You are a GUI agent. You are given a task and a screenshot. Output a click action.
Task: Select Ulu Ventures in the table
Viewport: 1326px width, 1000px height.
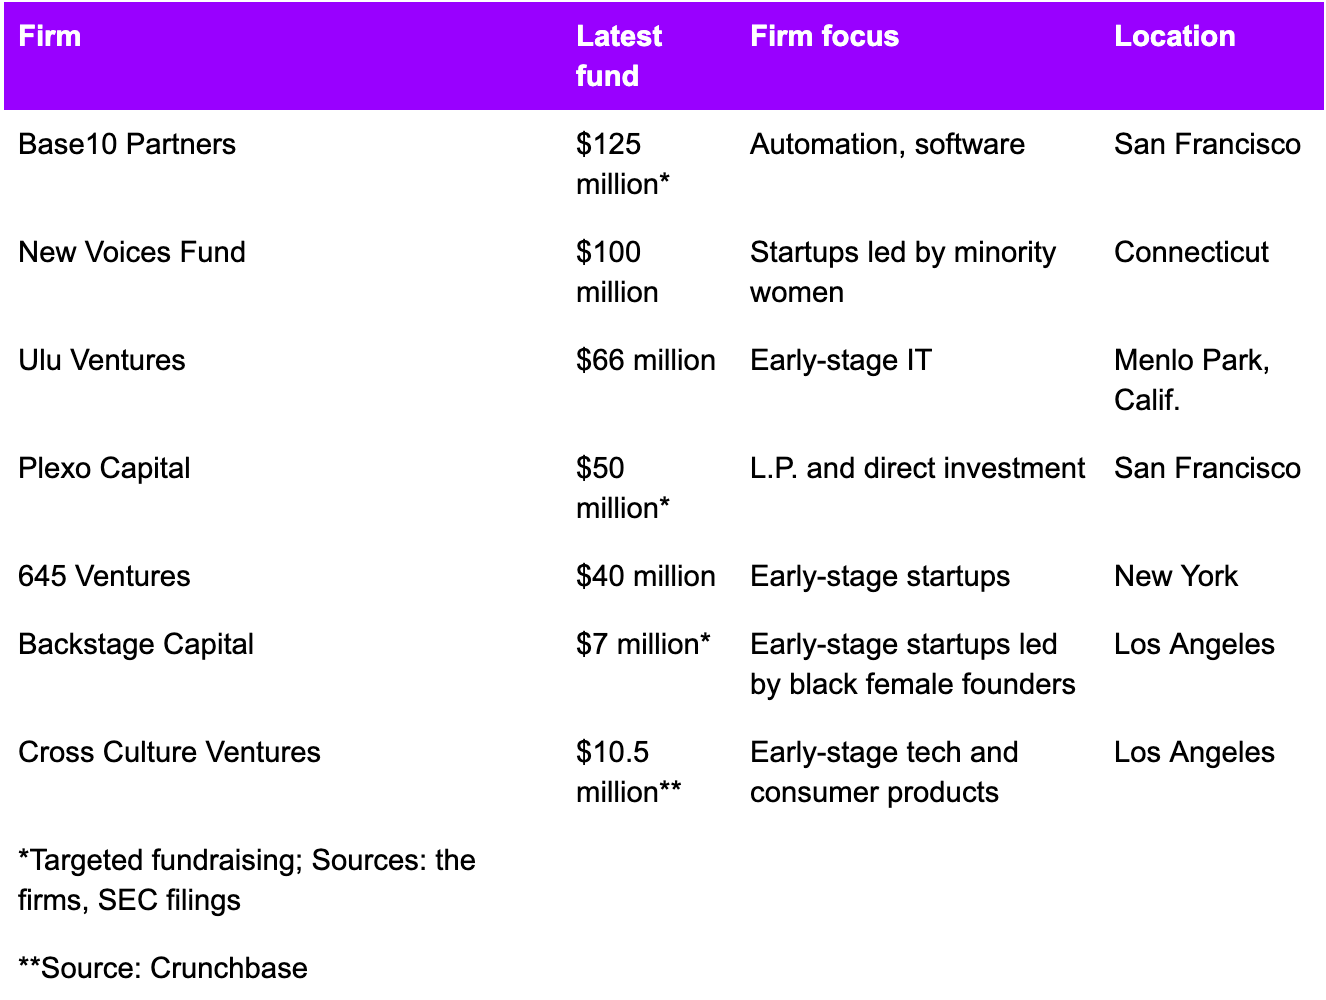(x=102, y=360)
